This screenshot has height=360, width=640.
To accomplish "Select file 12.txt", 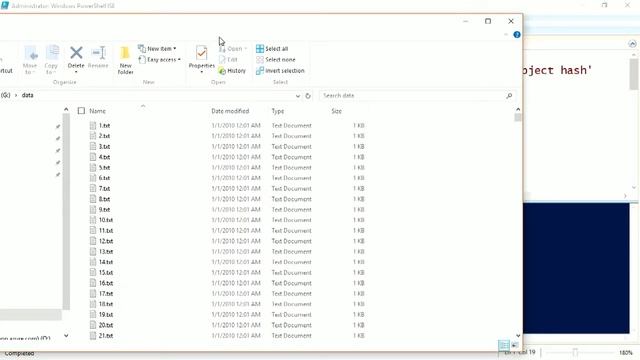I will point(106,241).
